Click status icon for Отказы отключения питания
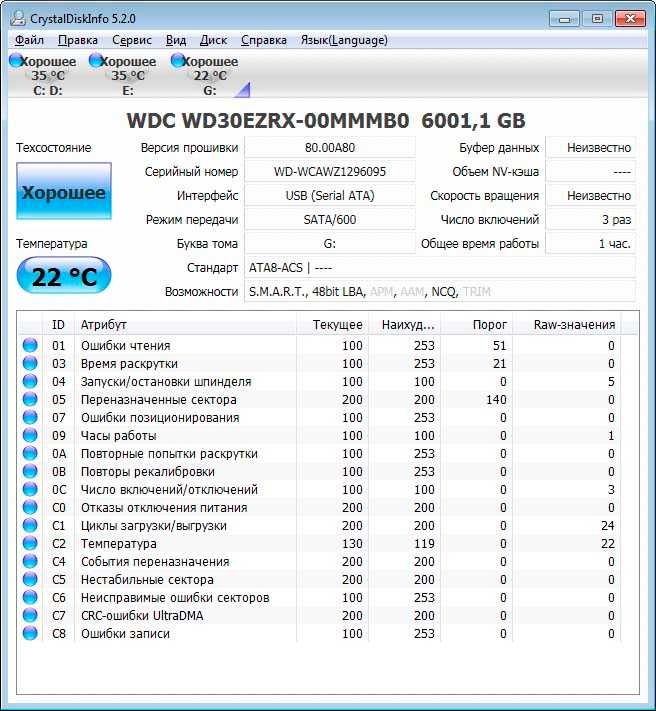656x711 pixels. tap(30, 507)
